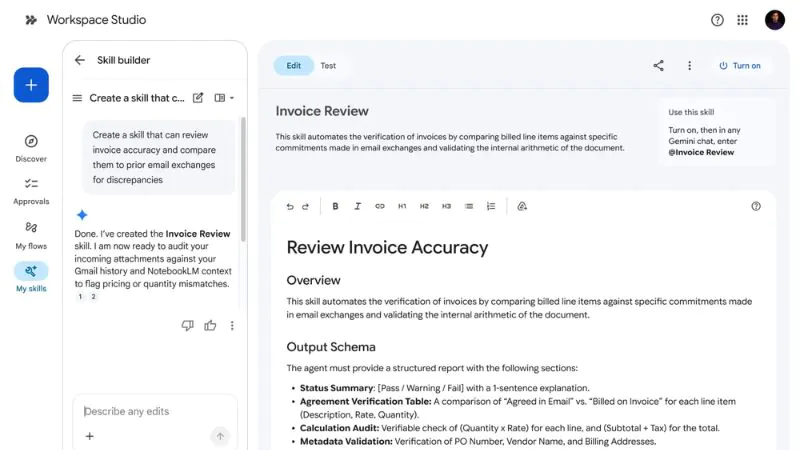Toggle italic formatting

point(358,206)
